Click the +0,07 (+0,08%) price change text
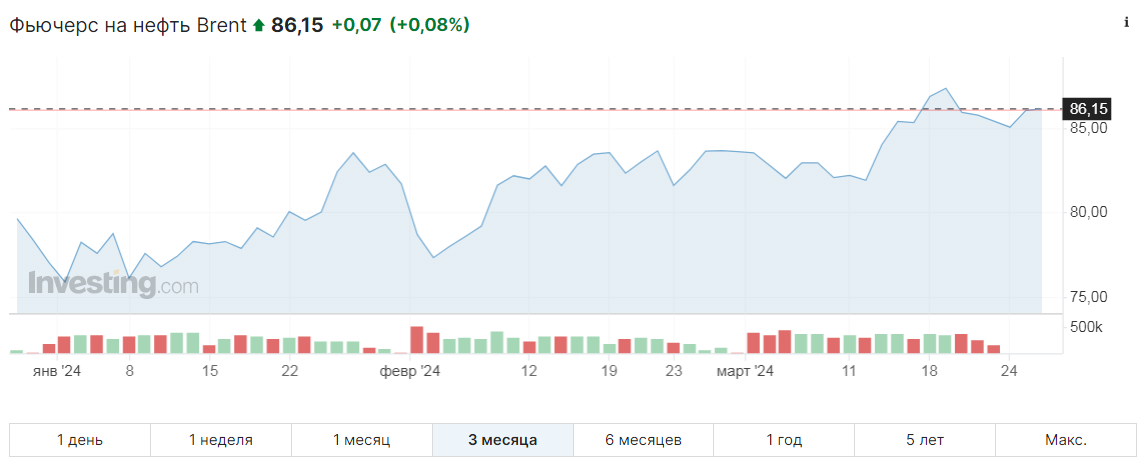This screenshot has width=1147, height=475. pyautogui.click(x=400, y=25)
